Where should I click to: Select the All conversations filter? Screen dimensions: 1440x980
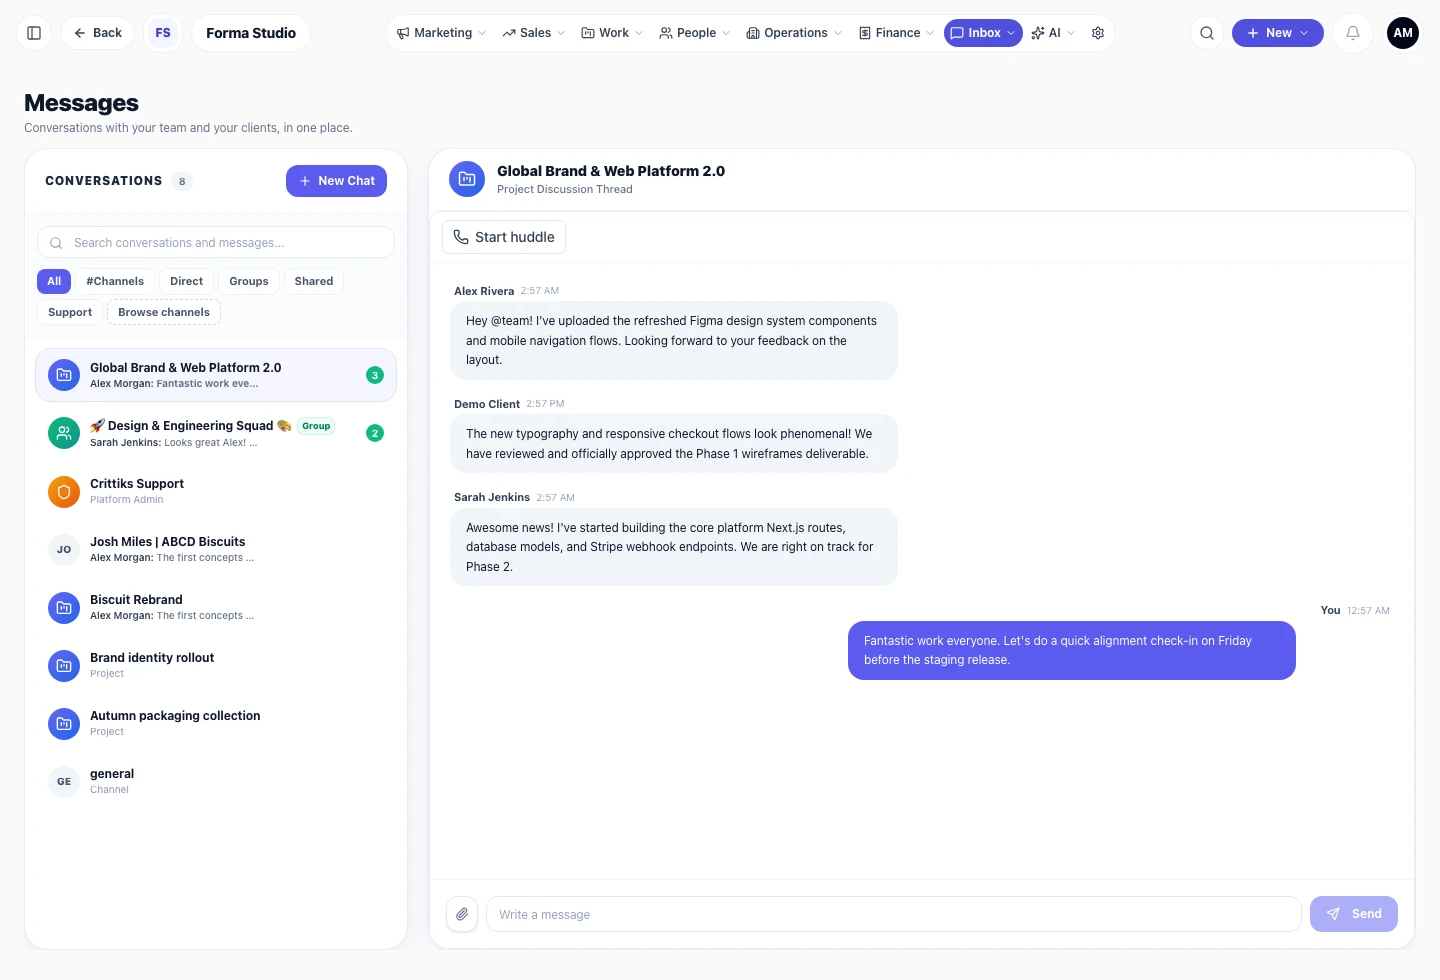[54, 282]
